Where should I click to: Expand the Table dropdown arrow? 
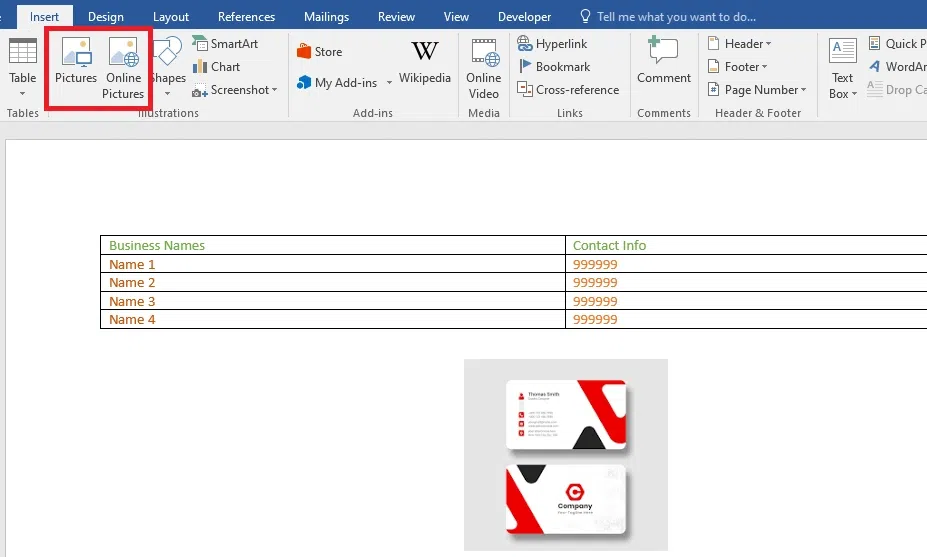coord(22,94)
